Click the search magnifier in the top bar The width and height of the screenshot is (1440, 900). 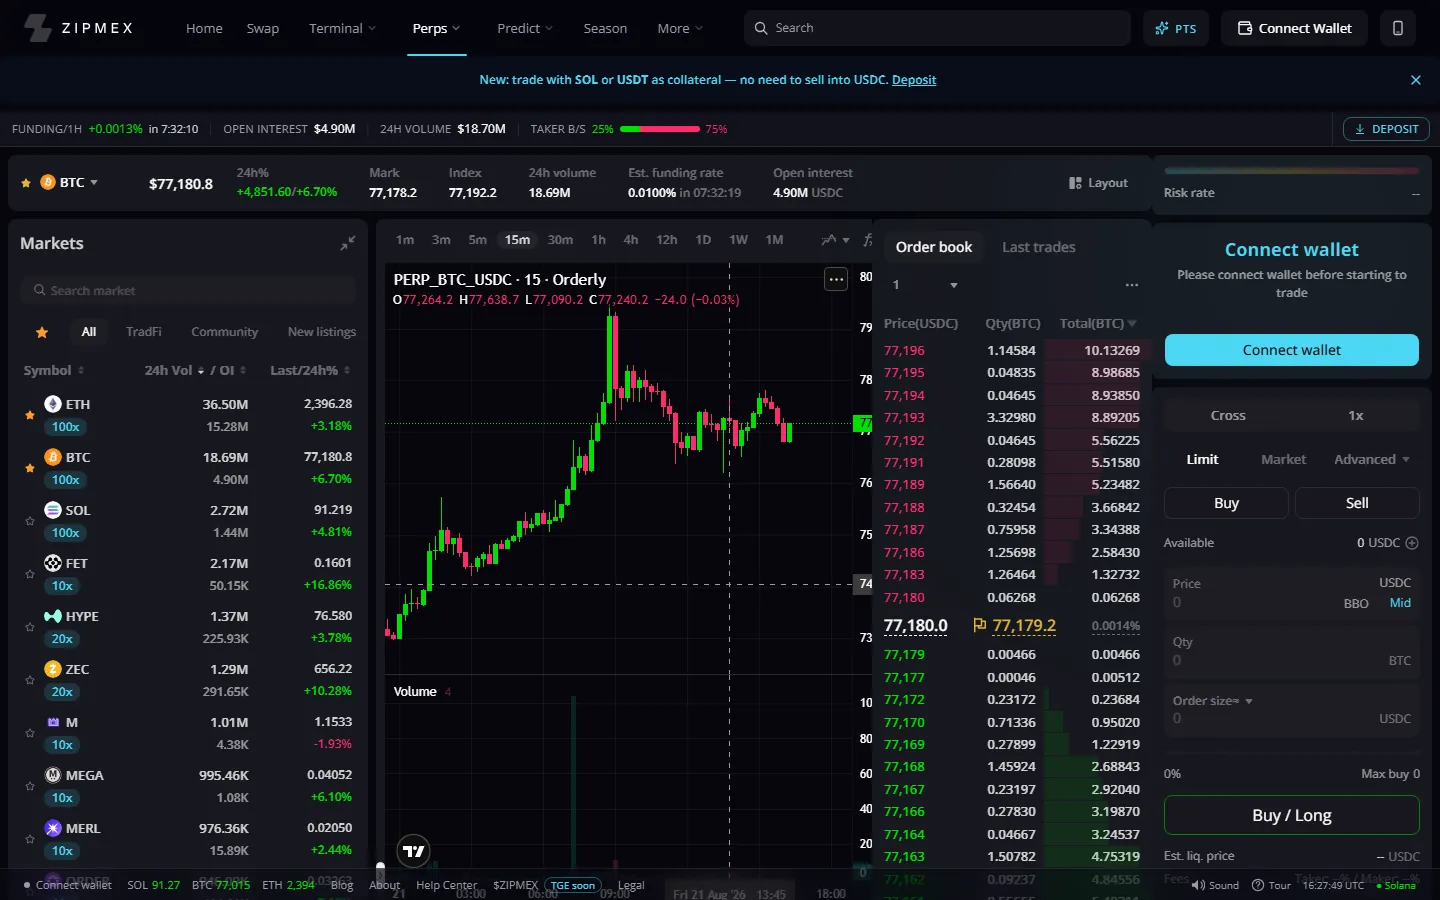tap(761, 28)
